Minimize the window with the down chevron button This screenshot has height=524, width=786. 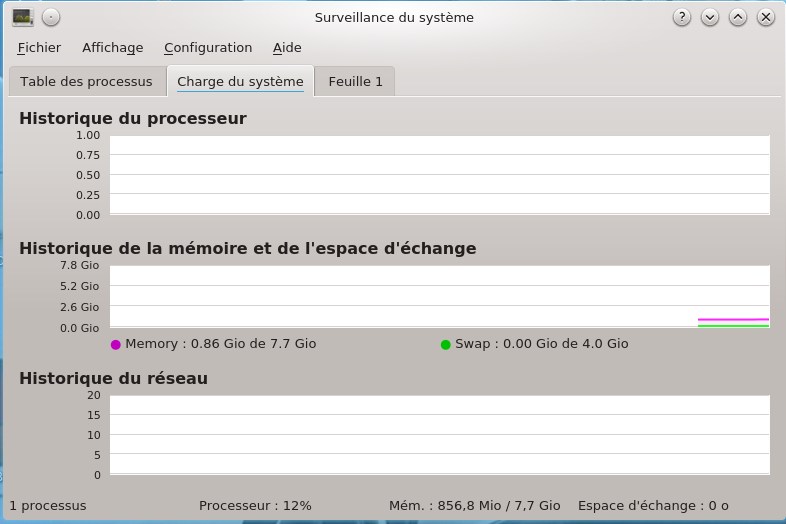tap(710, 17)
